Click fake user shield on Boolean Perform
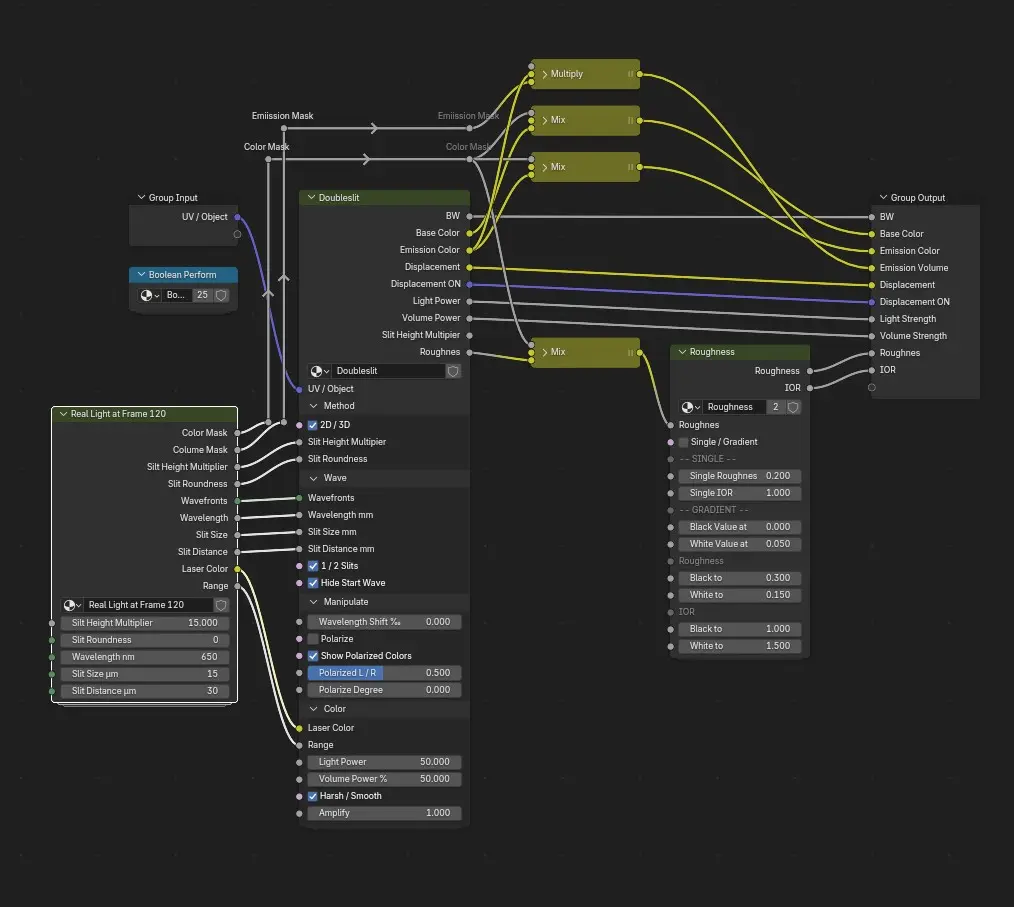This screenshot has height=907, width=1014. 221,295
